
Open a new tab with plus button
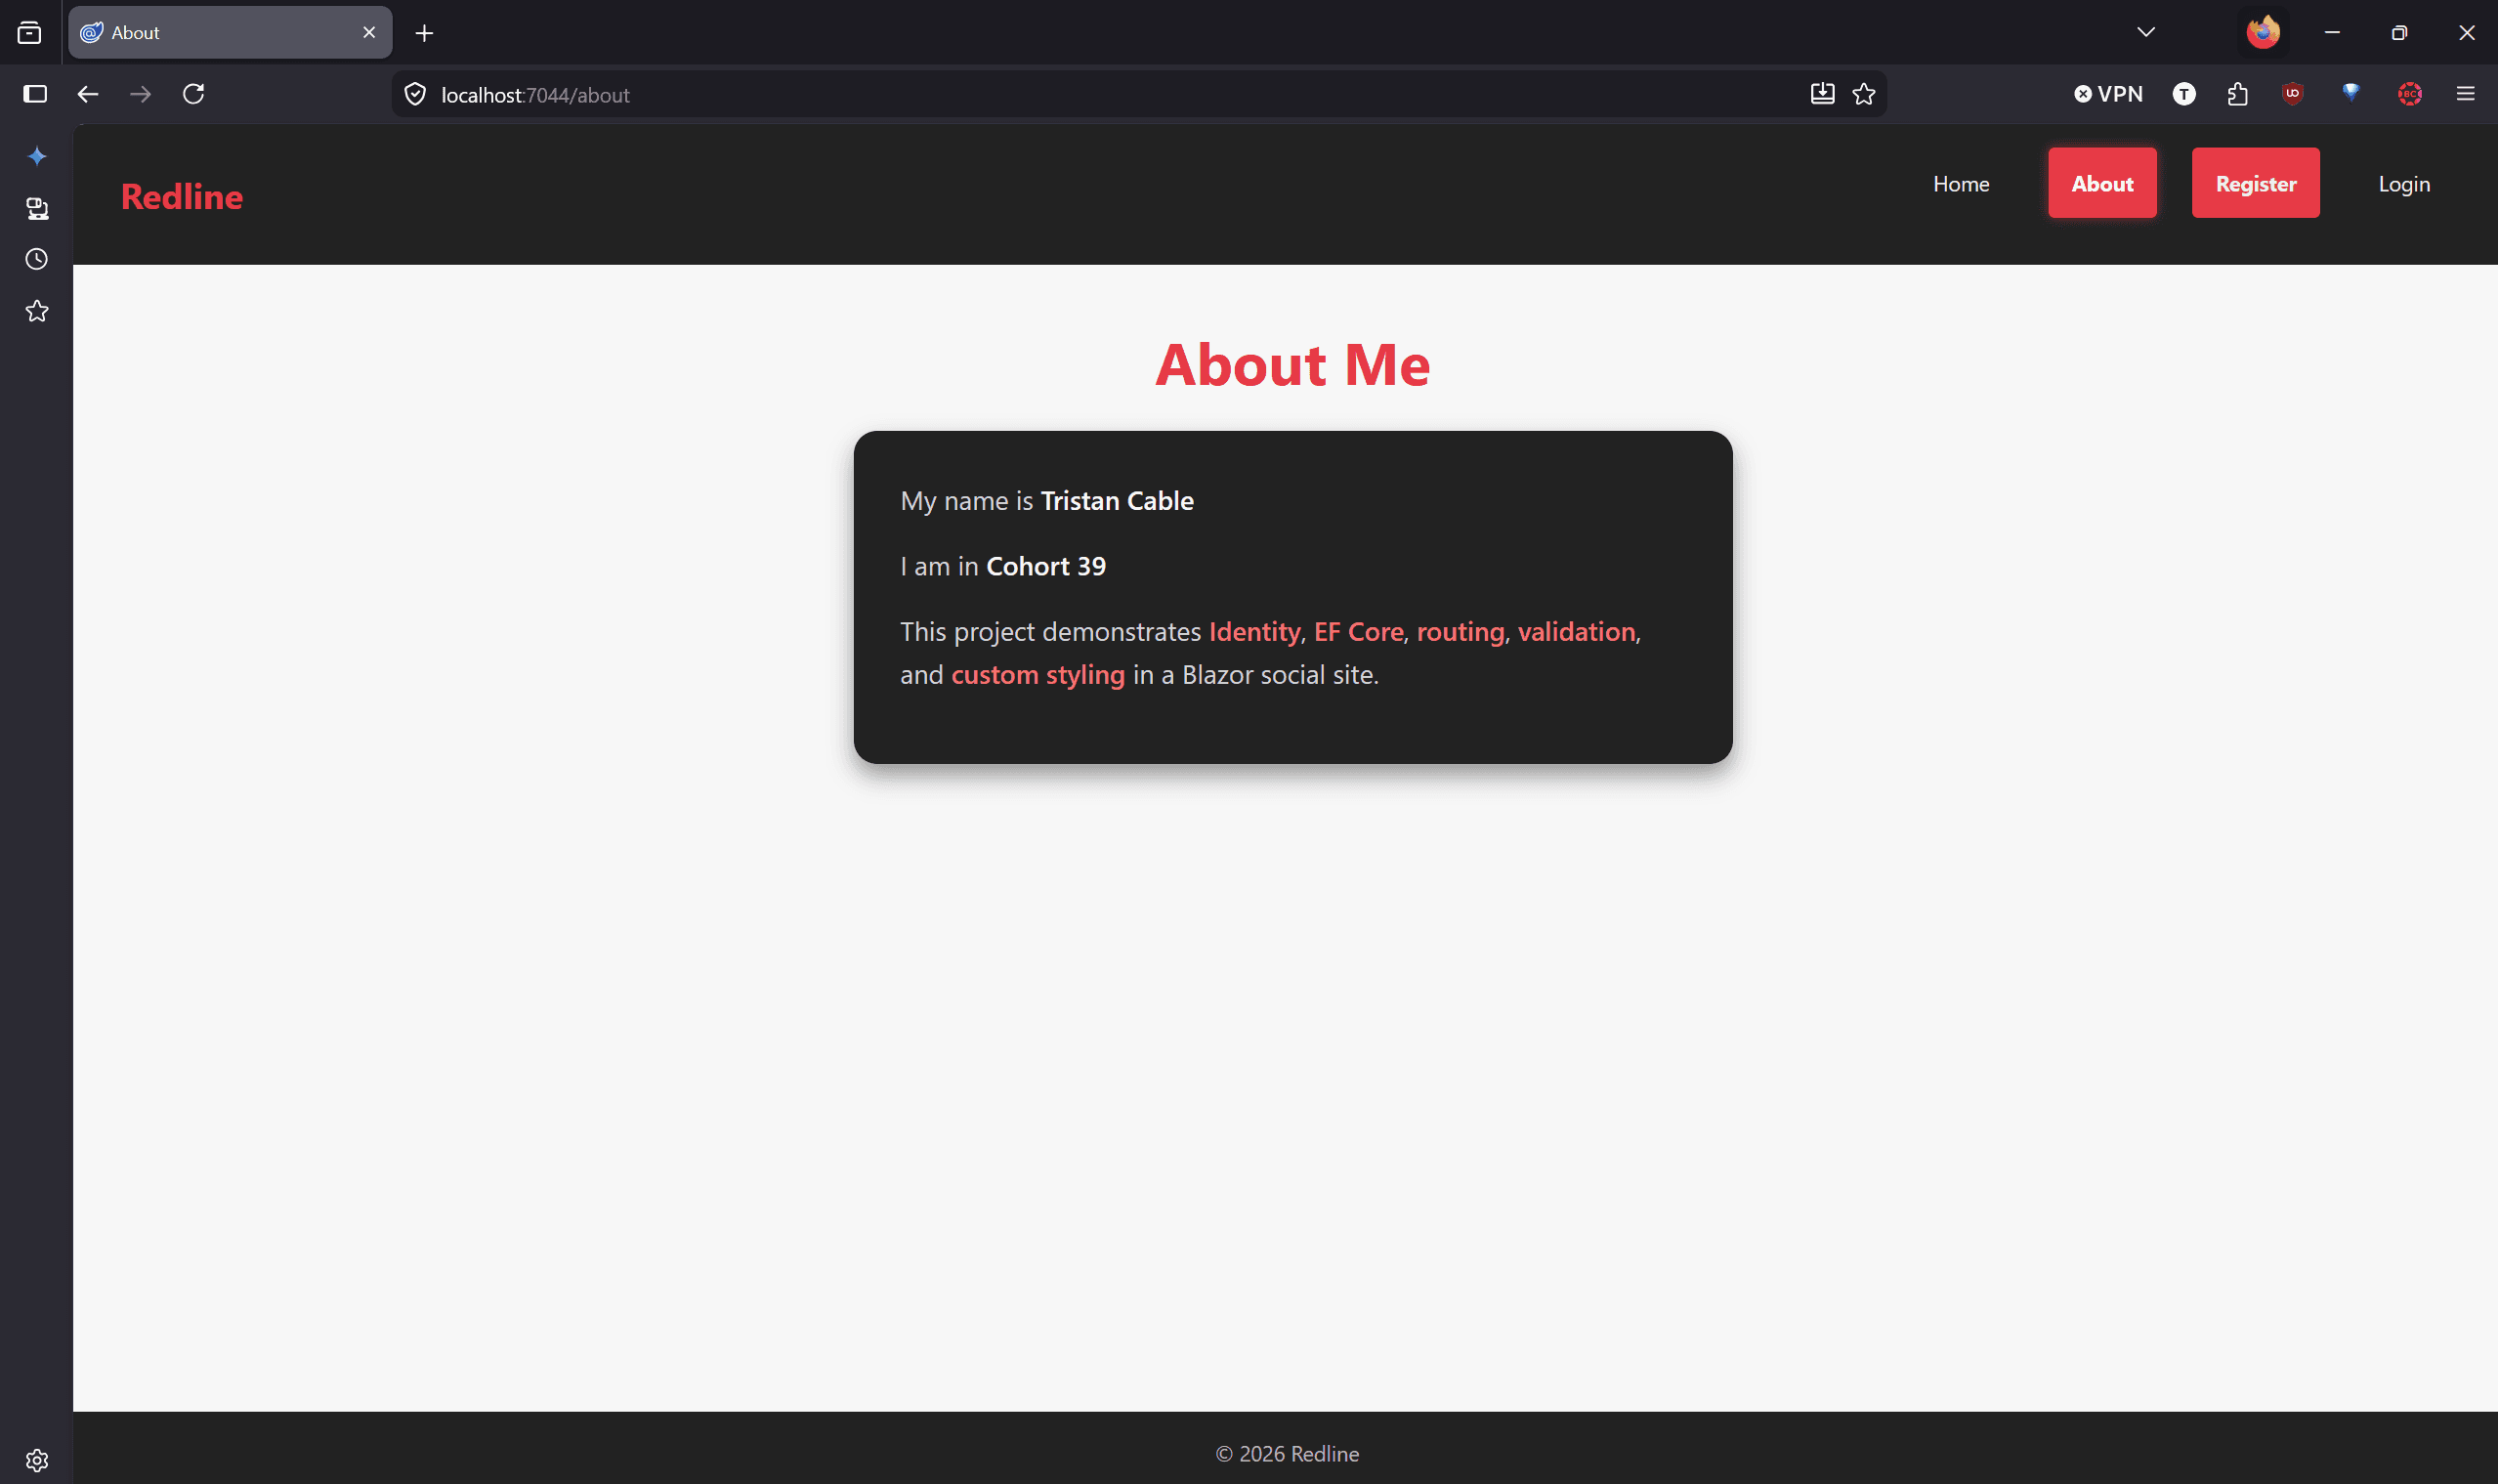coord(424,33)
